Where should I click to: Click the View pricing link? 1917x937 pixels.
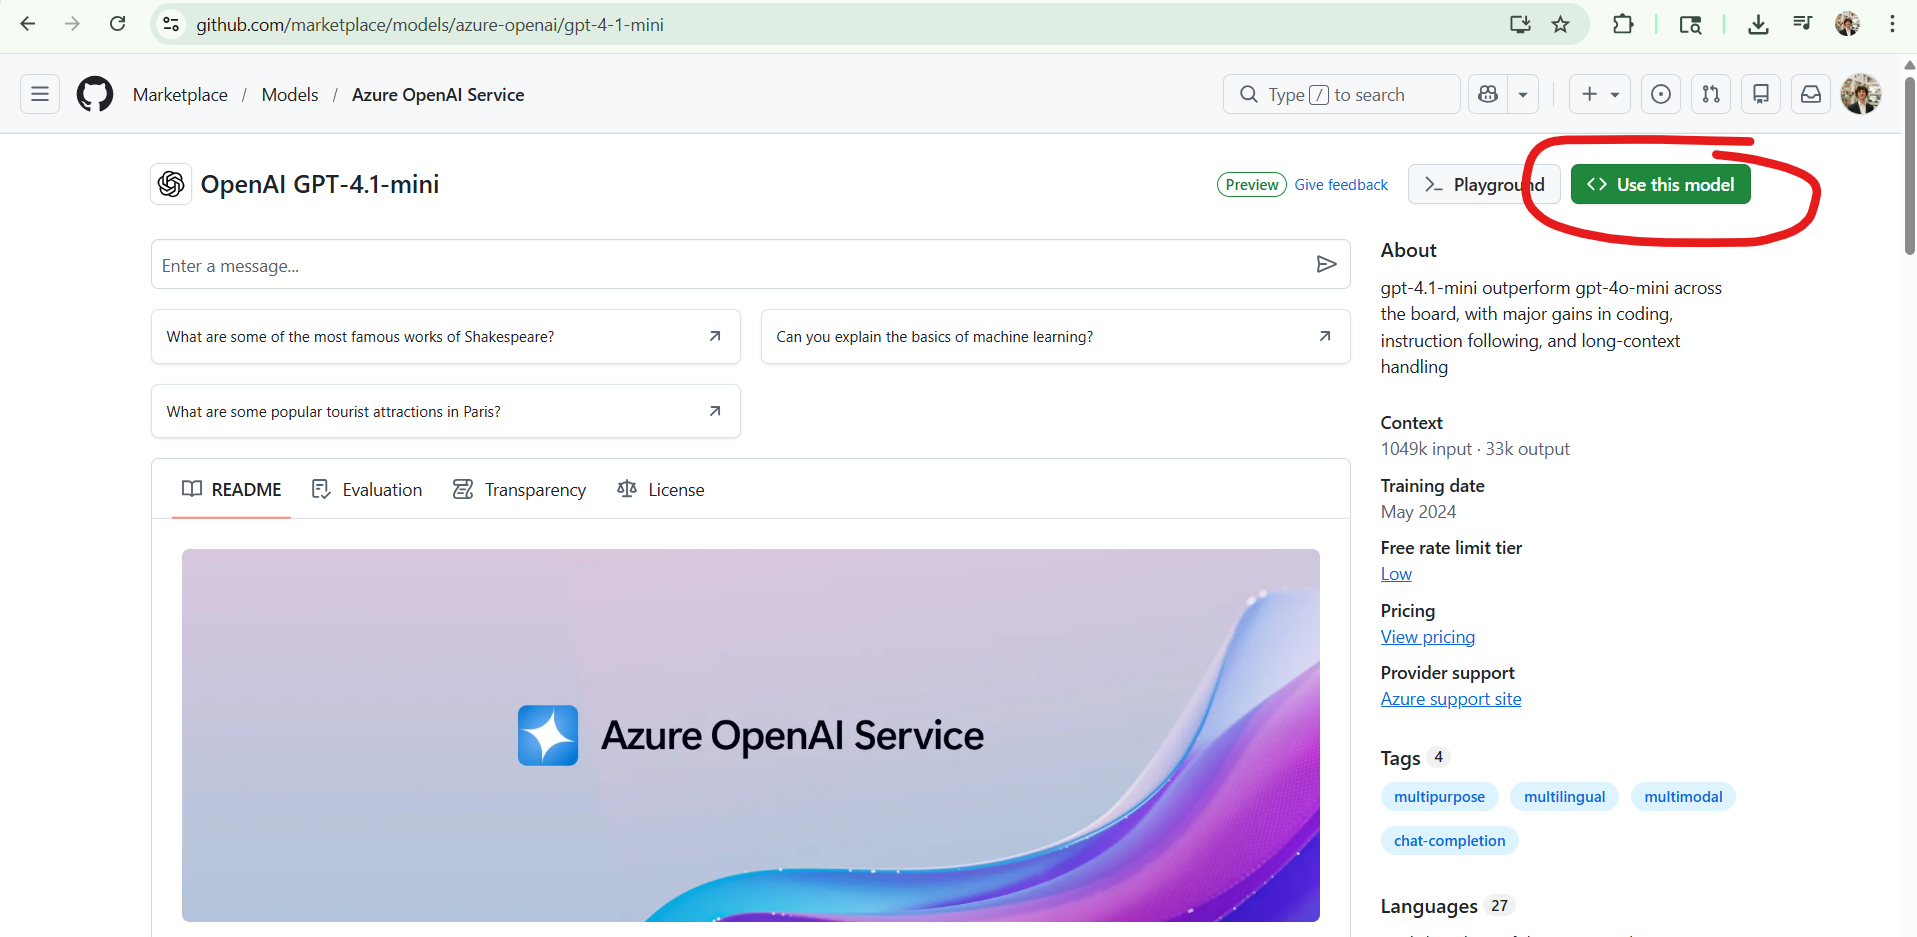(x=1428, y=637)
